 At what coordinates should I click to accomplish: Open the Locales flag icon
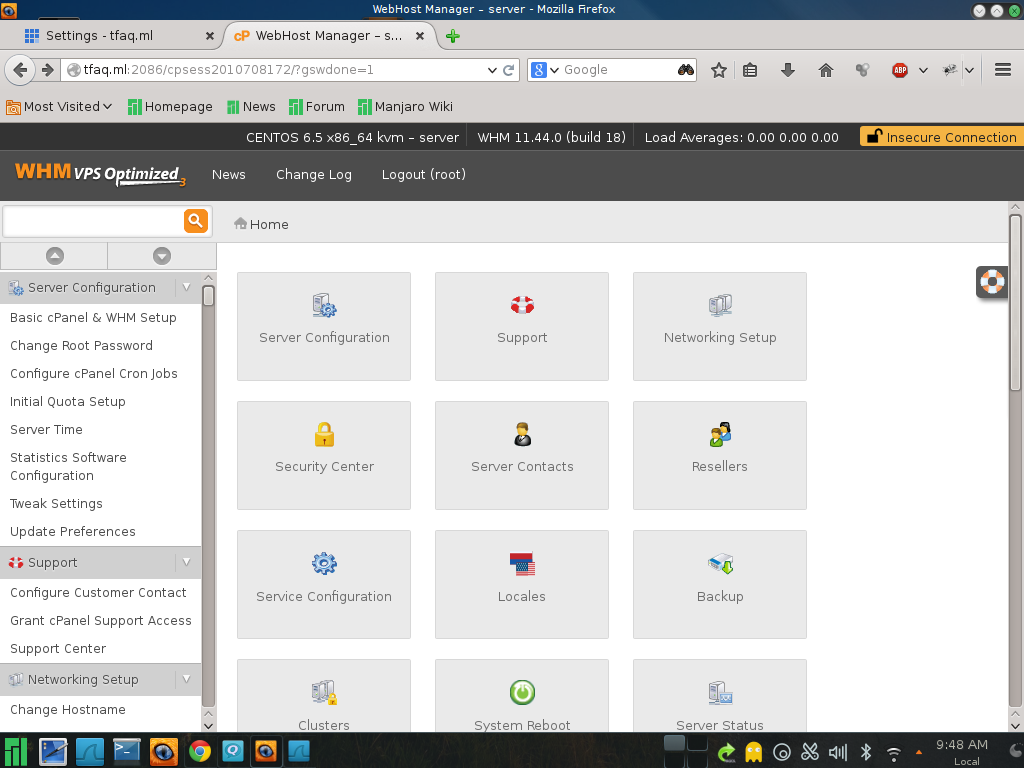(522, 564)
